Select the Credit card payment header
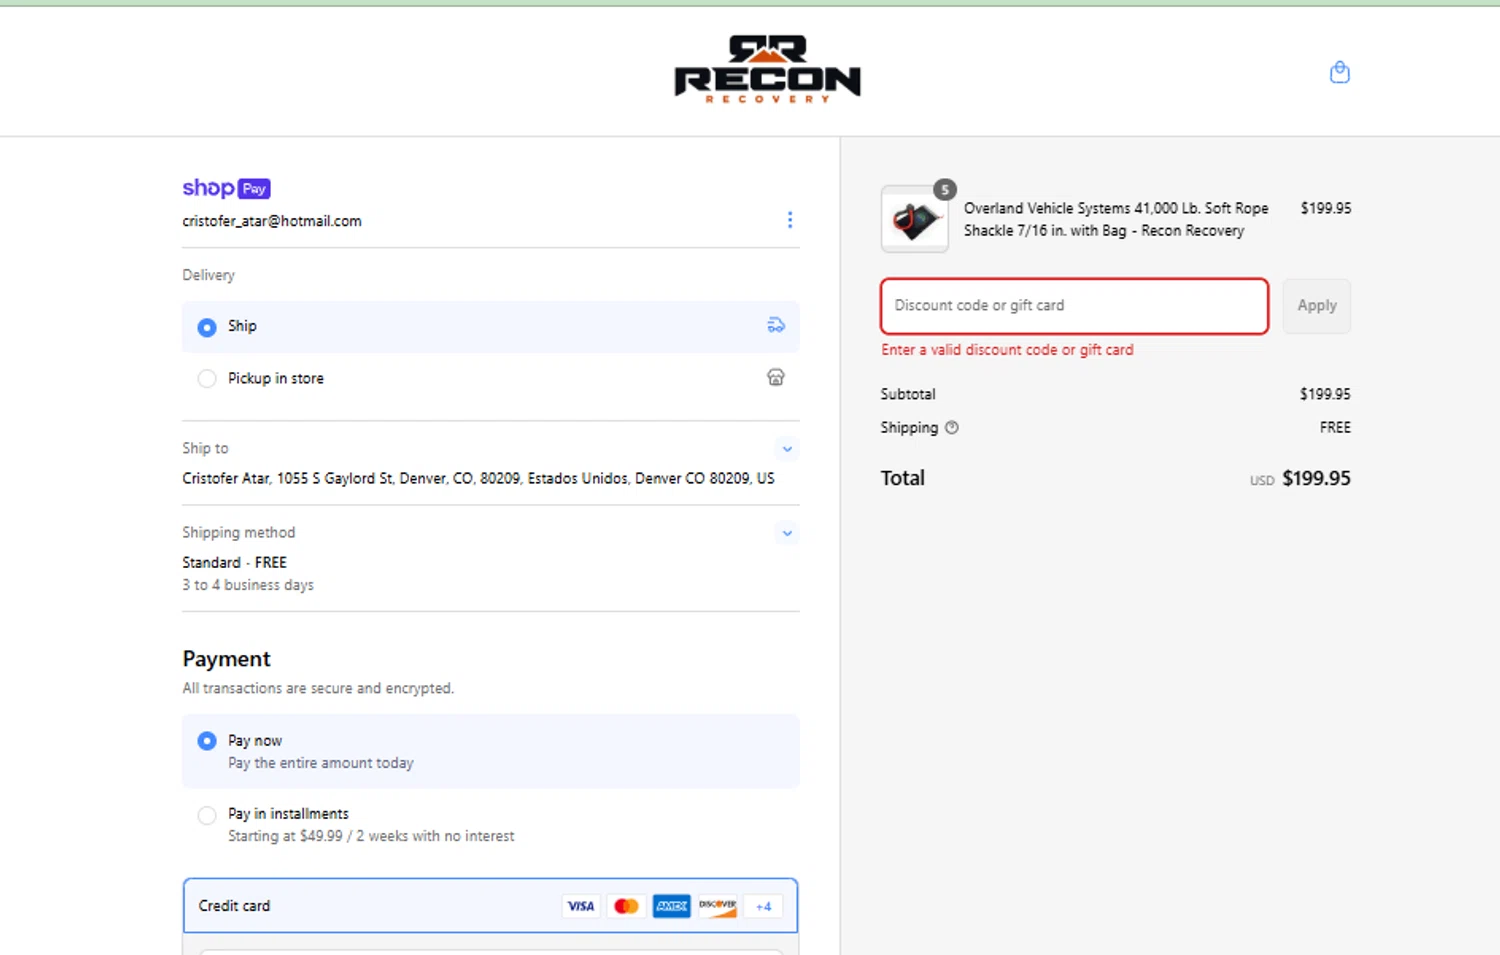Viewport: 1500px width, 955px height. click(490, 906)
